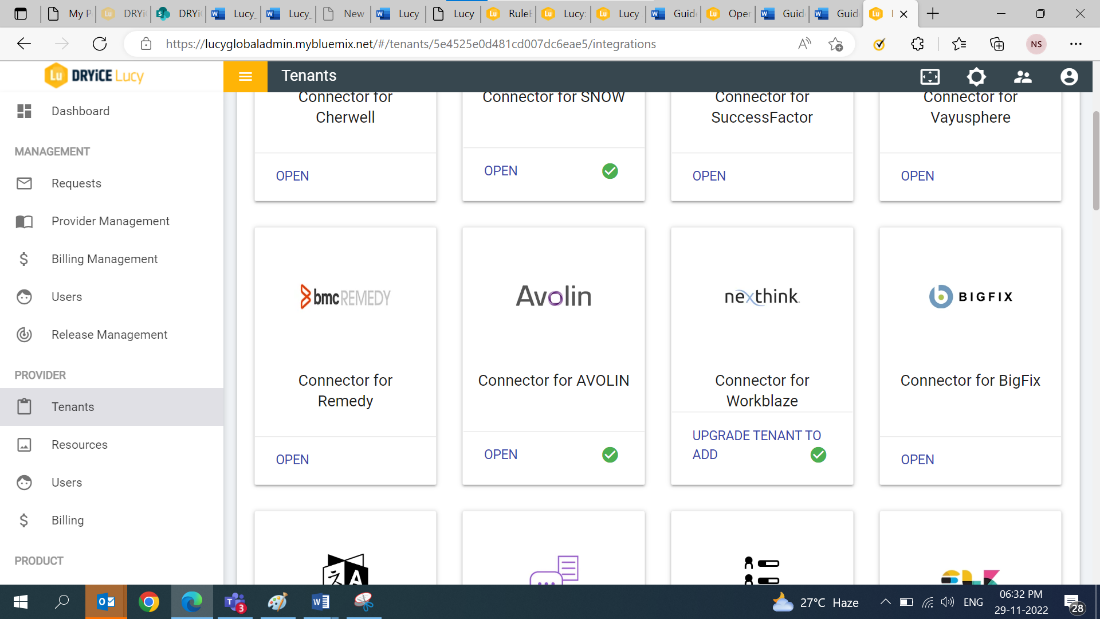Open browser extensions puzzle icon
The height and width of the screenshot is (619, 1100).
pyautogui.click(x=918, y=44)
